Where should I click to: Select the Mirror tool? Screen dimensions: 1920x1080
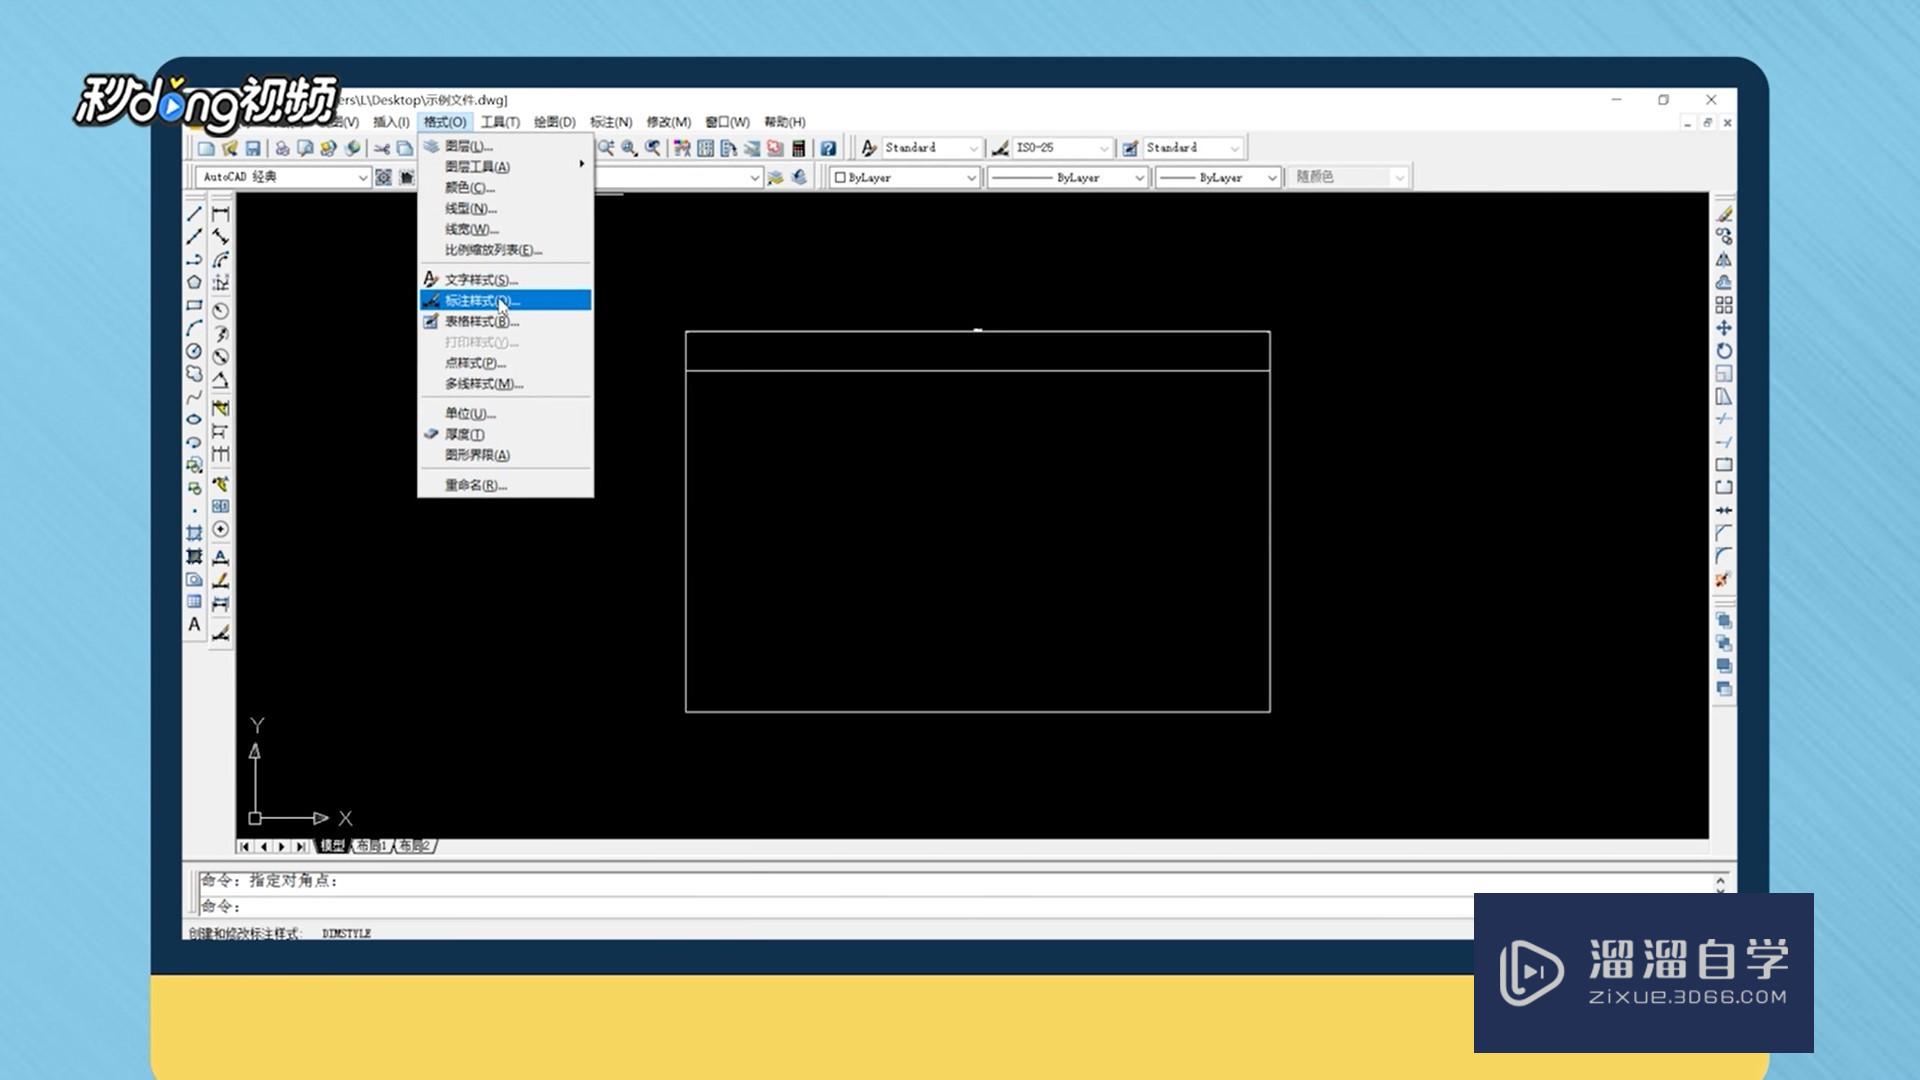(1724, 260)
